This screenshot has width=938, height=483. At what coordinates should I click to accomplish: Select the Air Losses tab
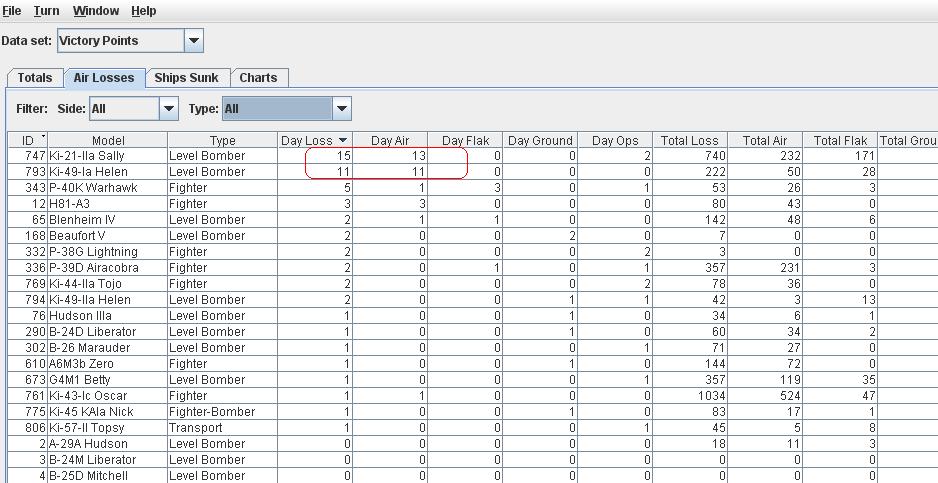tap(104, 78)
